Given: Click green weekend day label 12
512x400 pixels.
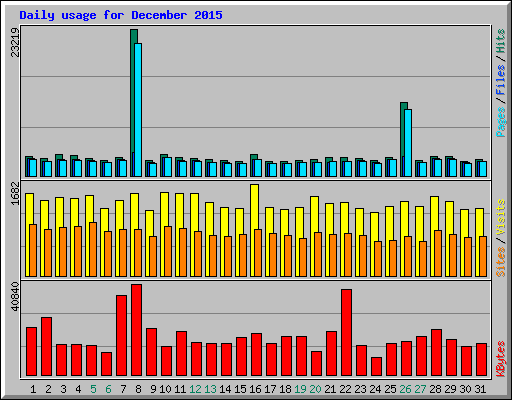Looking at the screenshot, I should point(195,389).
